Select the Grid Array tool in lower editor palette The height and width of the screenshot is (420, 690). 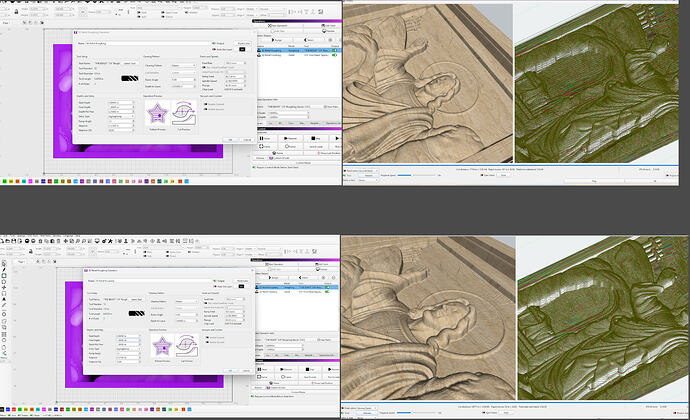click(4, 334)
